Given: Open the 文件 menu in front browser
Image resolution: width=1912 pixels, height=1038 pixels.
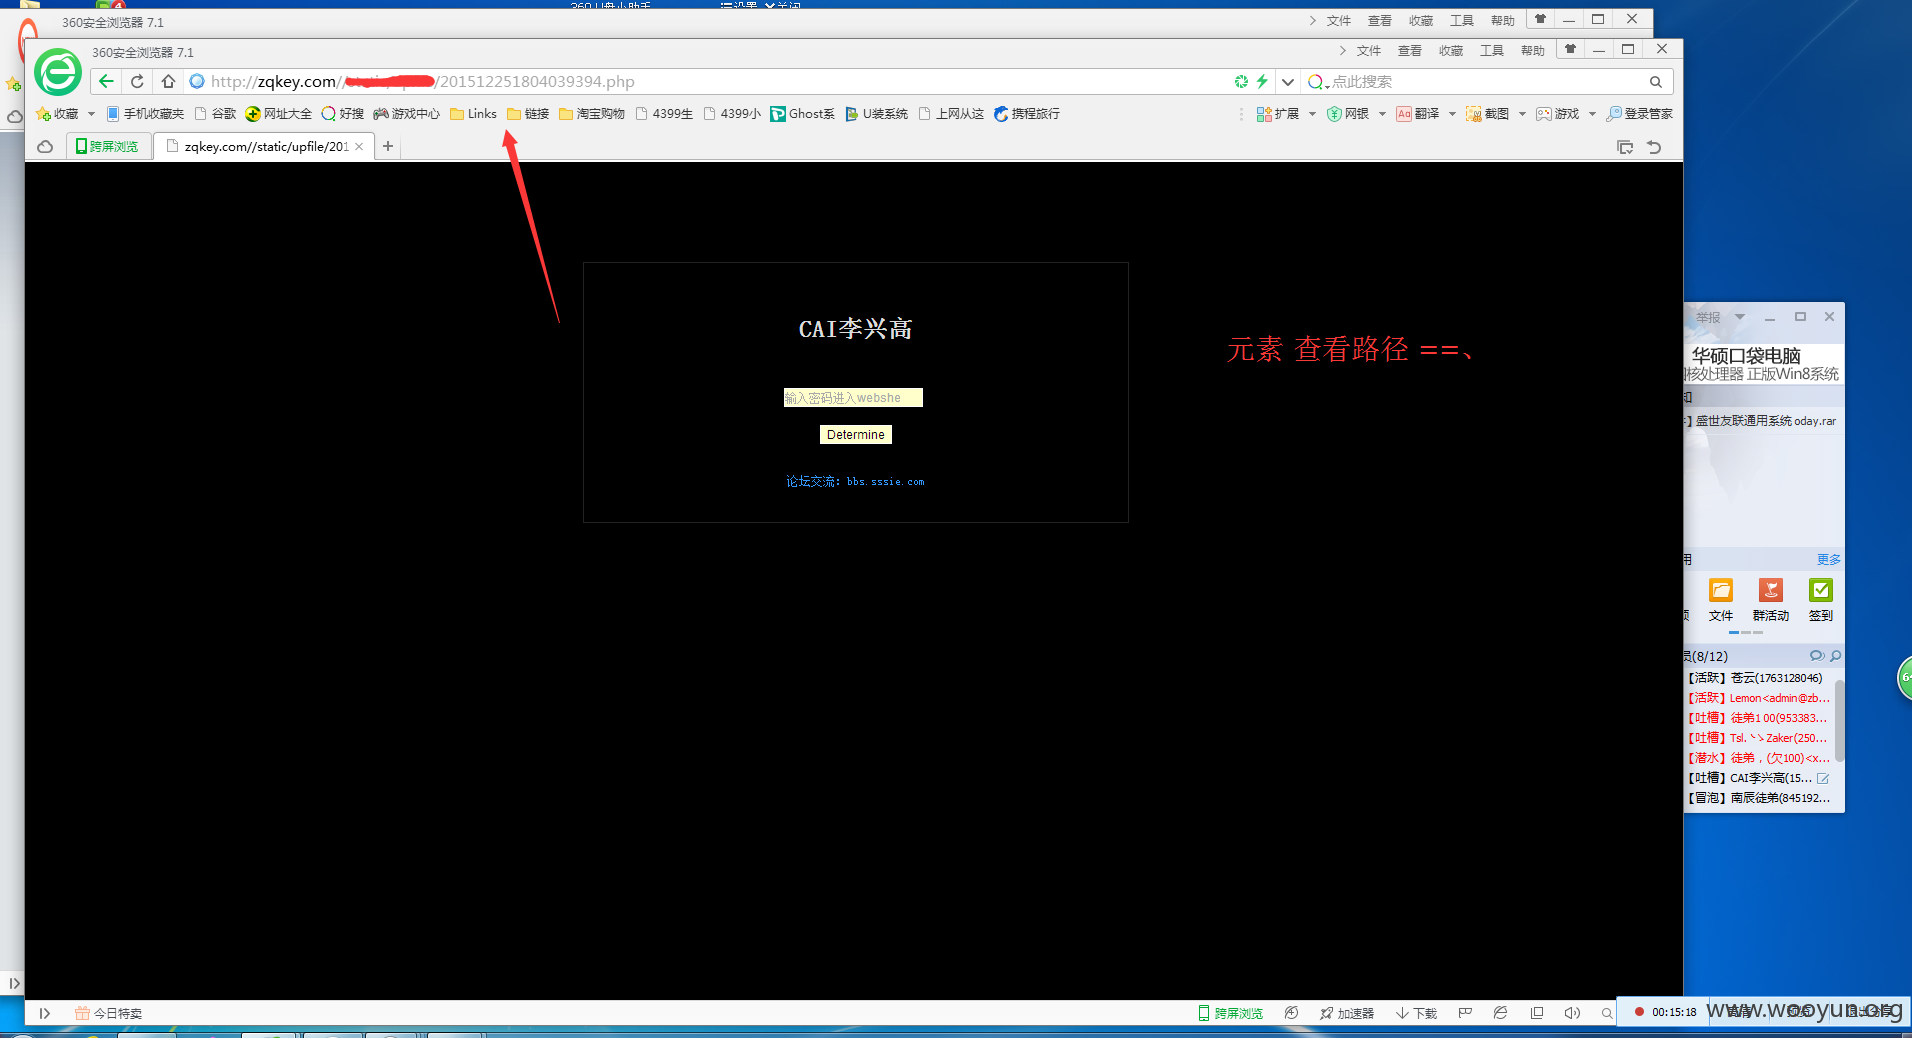Looking at the screenshot, I should [1368, 51].
